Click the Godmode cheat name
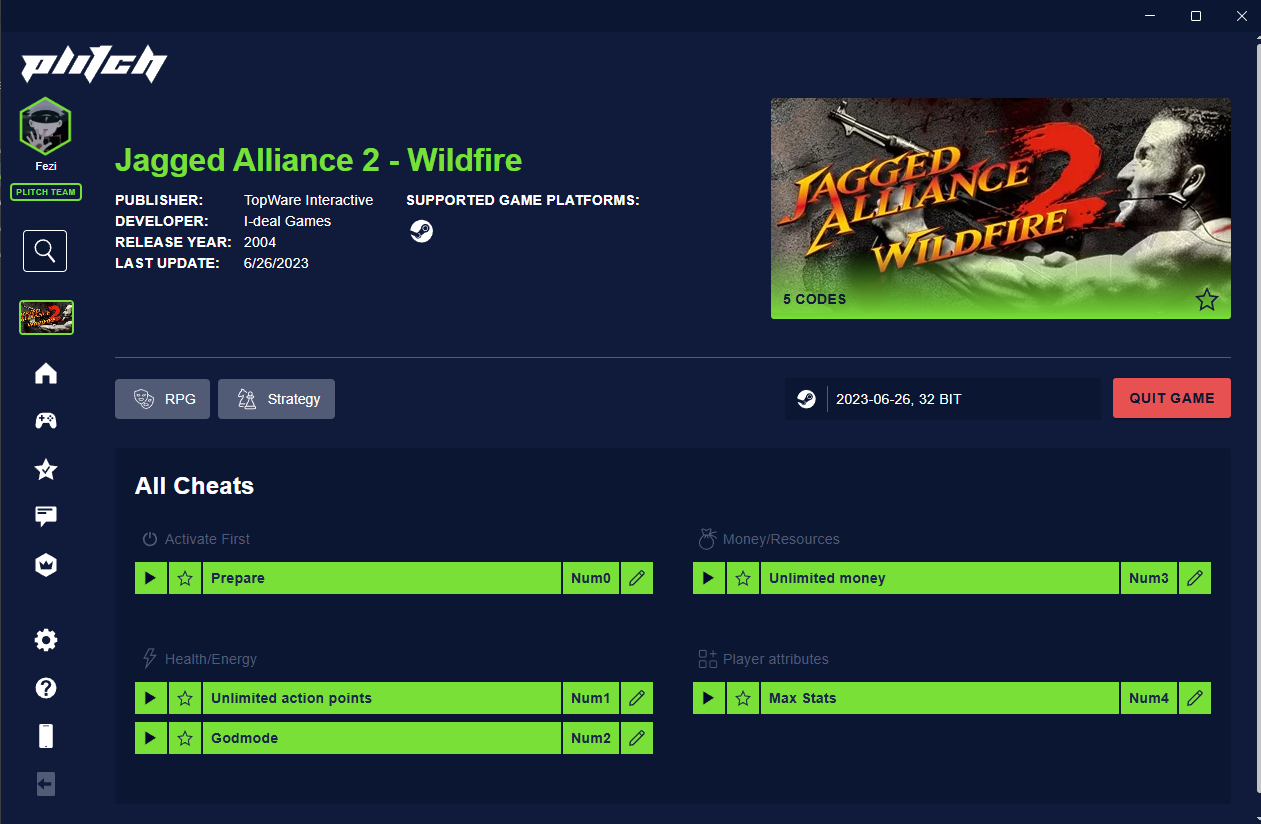This screenshot has height=824, width=1261. 244,738
